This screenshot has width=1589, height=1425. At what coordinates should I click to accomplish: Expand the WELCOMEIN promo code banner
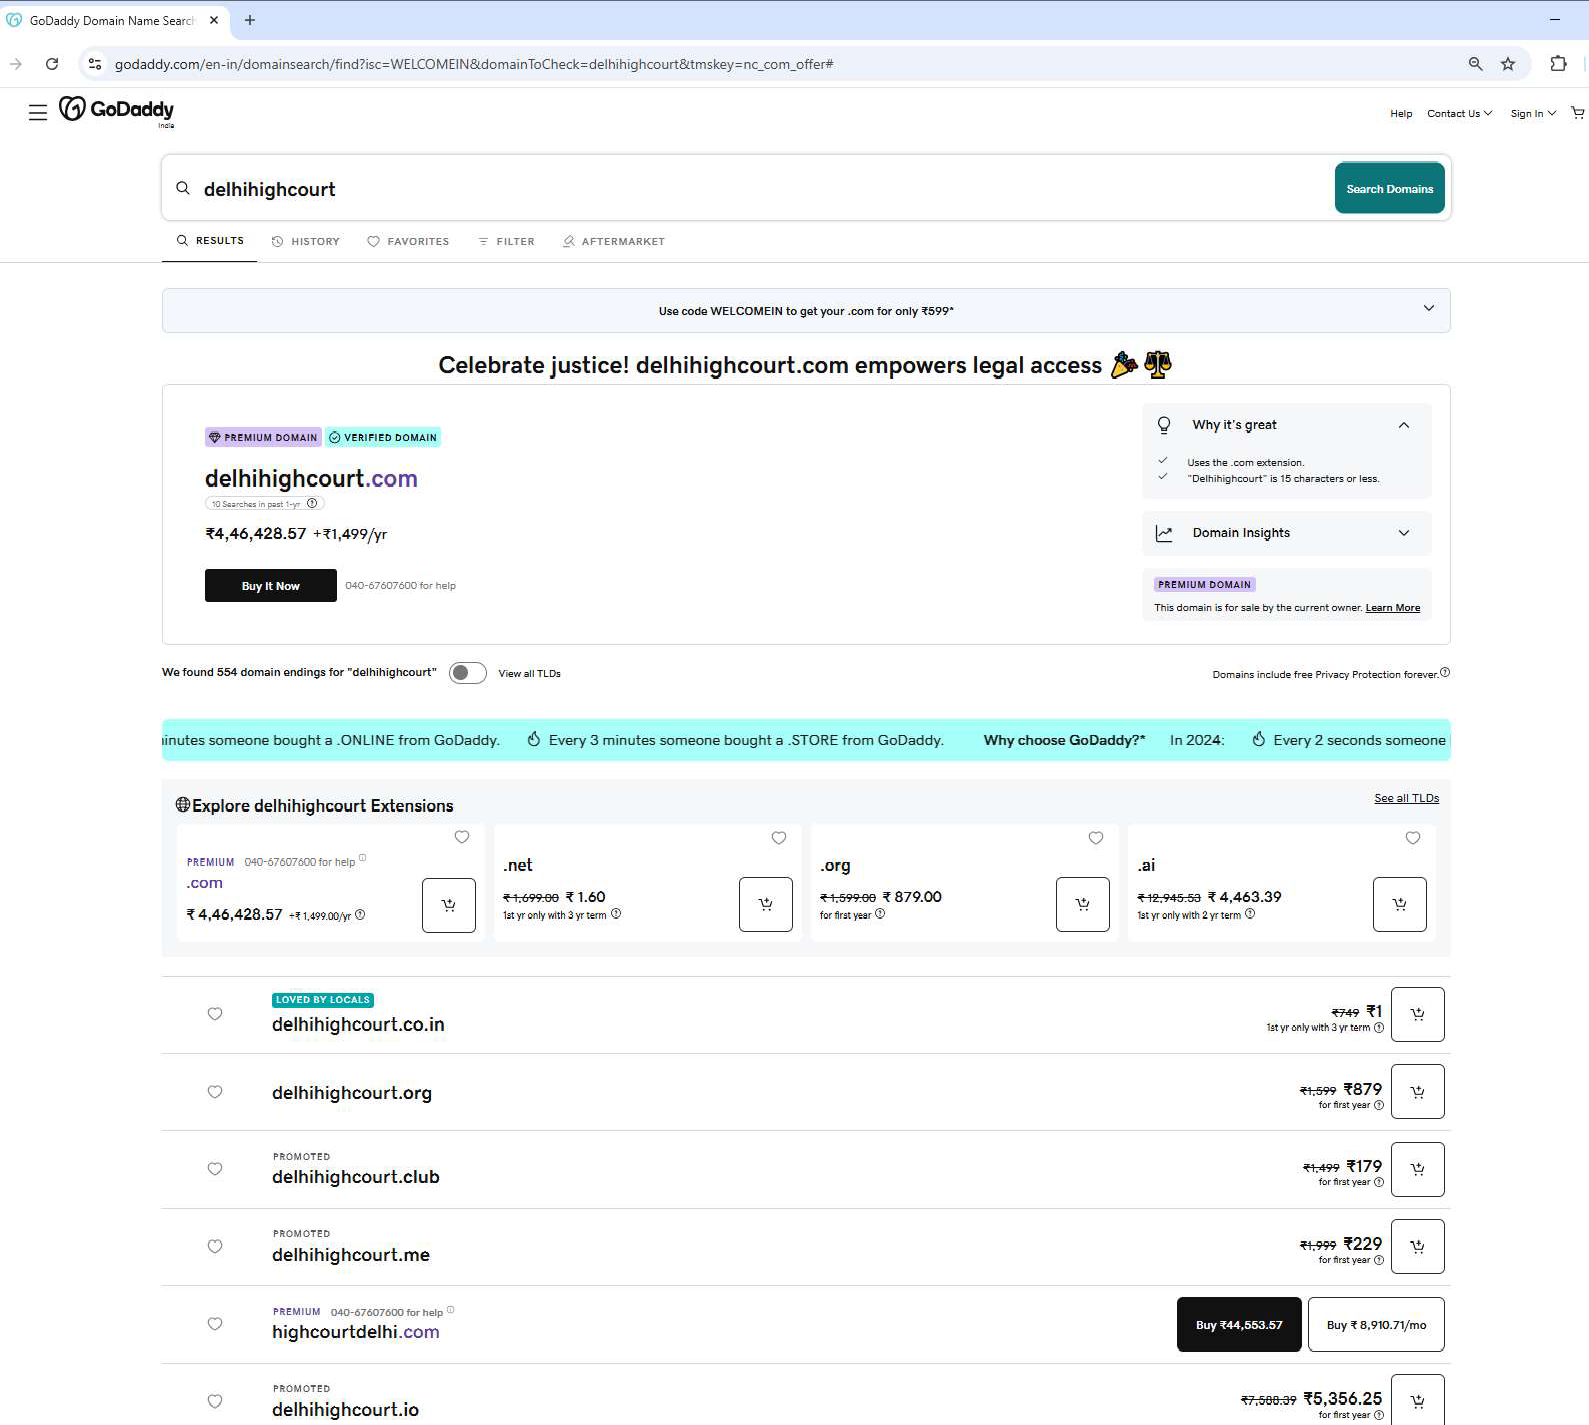point(1429,308)
